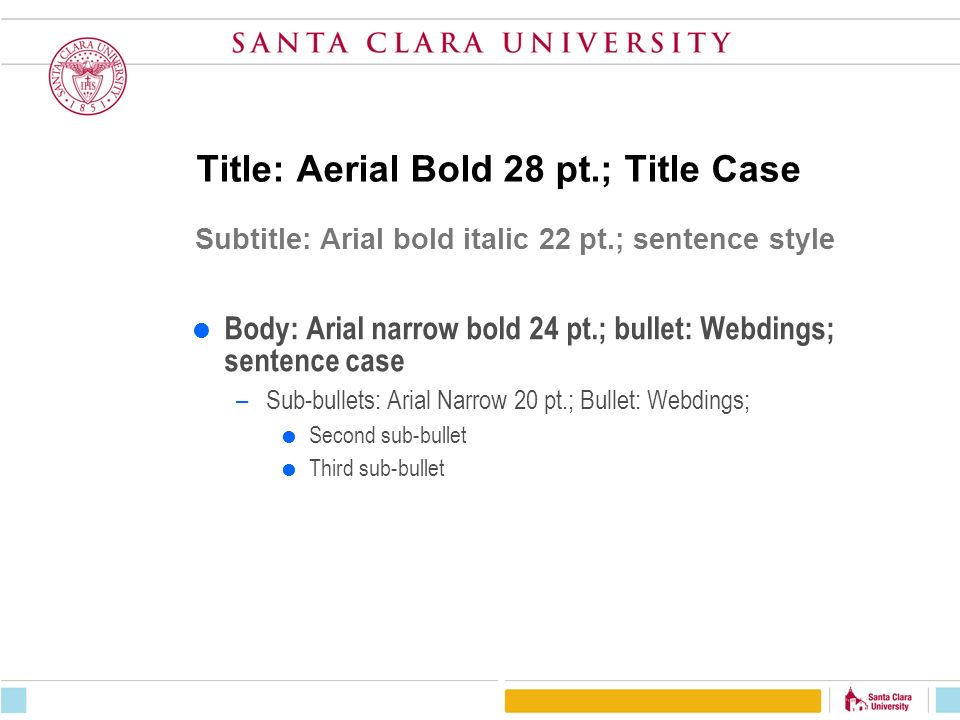Click the bullet next to Third sub-bullet
This screenshot has height=720, width=960.
tap(289, 470)
